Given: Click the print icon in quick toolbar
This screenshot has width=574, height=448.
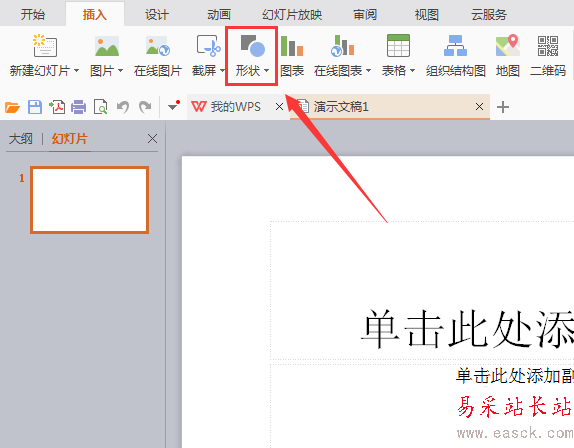Looking at the screenshot, I should [x=78, y=107].
